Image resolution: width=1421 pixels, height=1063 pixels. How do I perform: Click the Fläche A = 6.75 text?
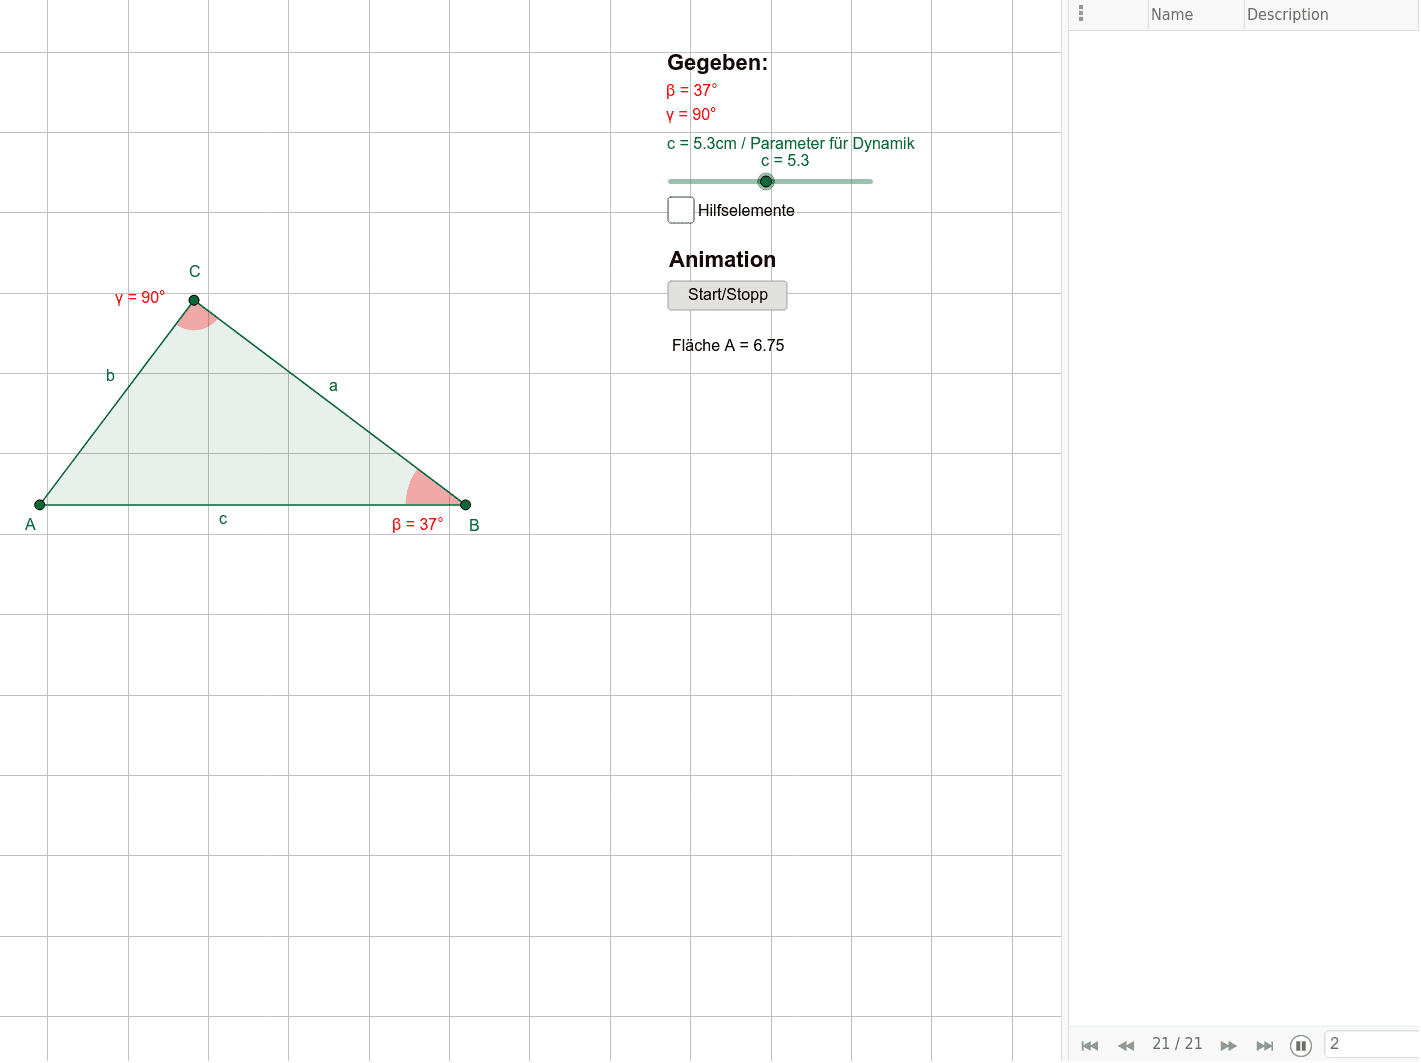[728, 345]
